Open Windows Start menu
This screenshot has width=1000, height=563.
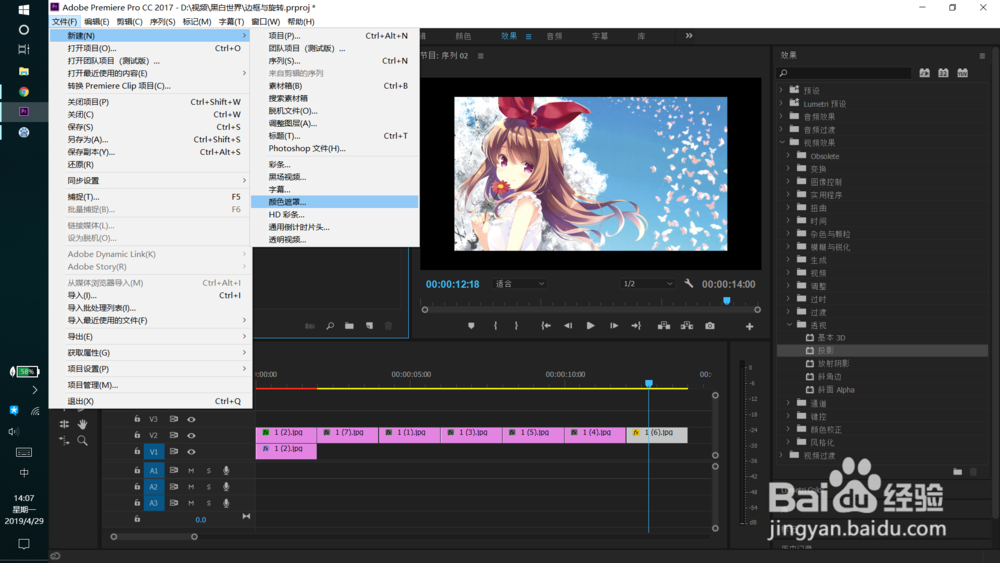click(24, 10)
